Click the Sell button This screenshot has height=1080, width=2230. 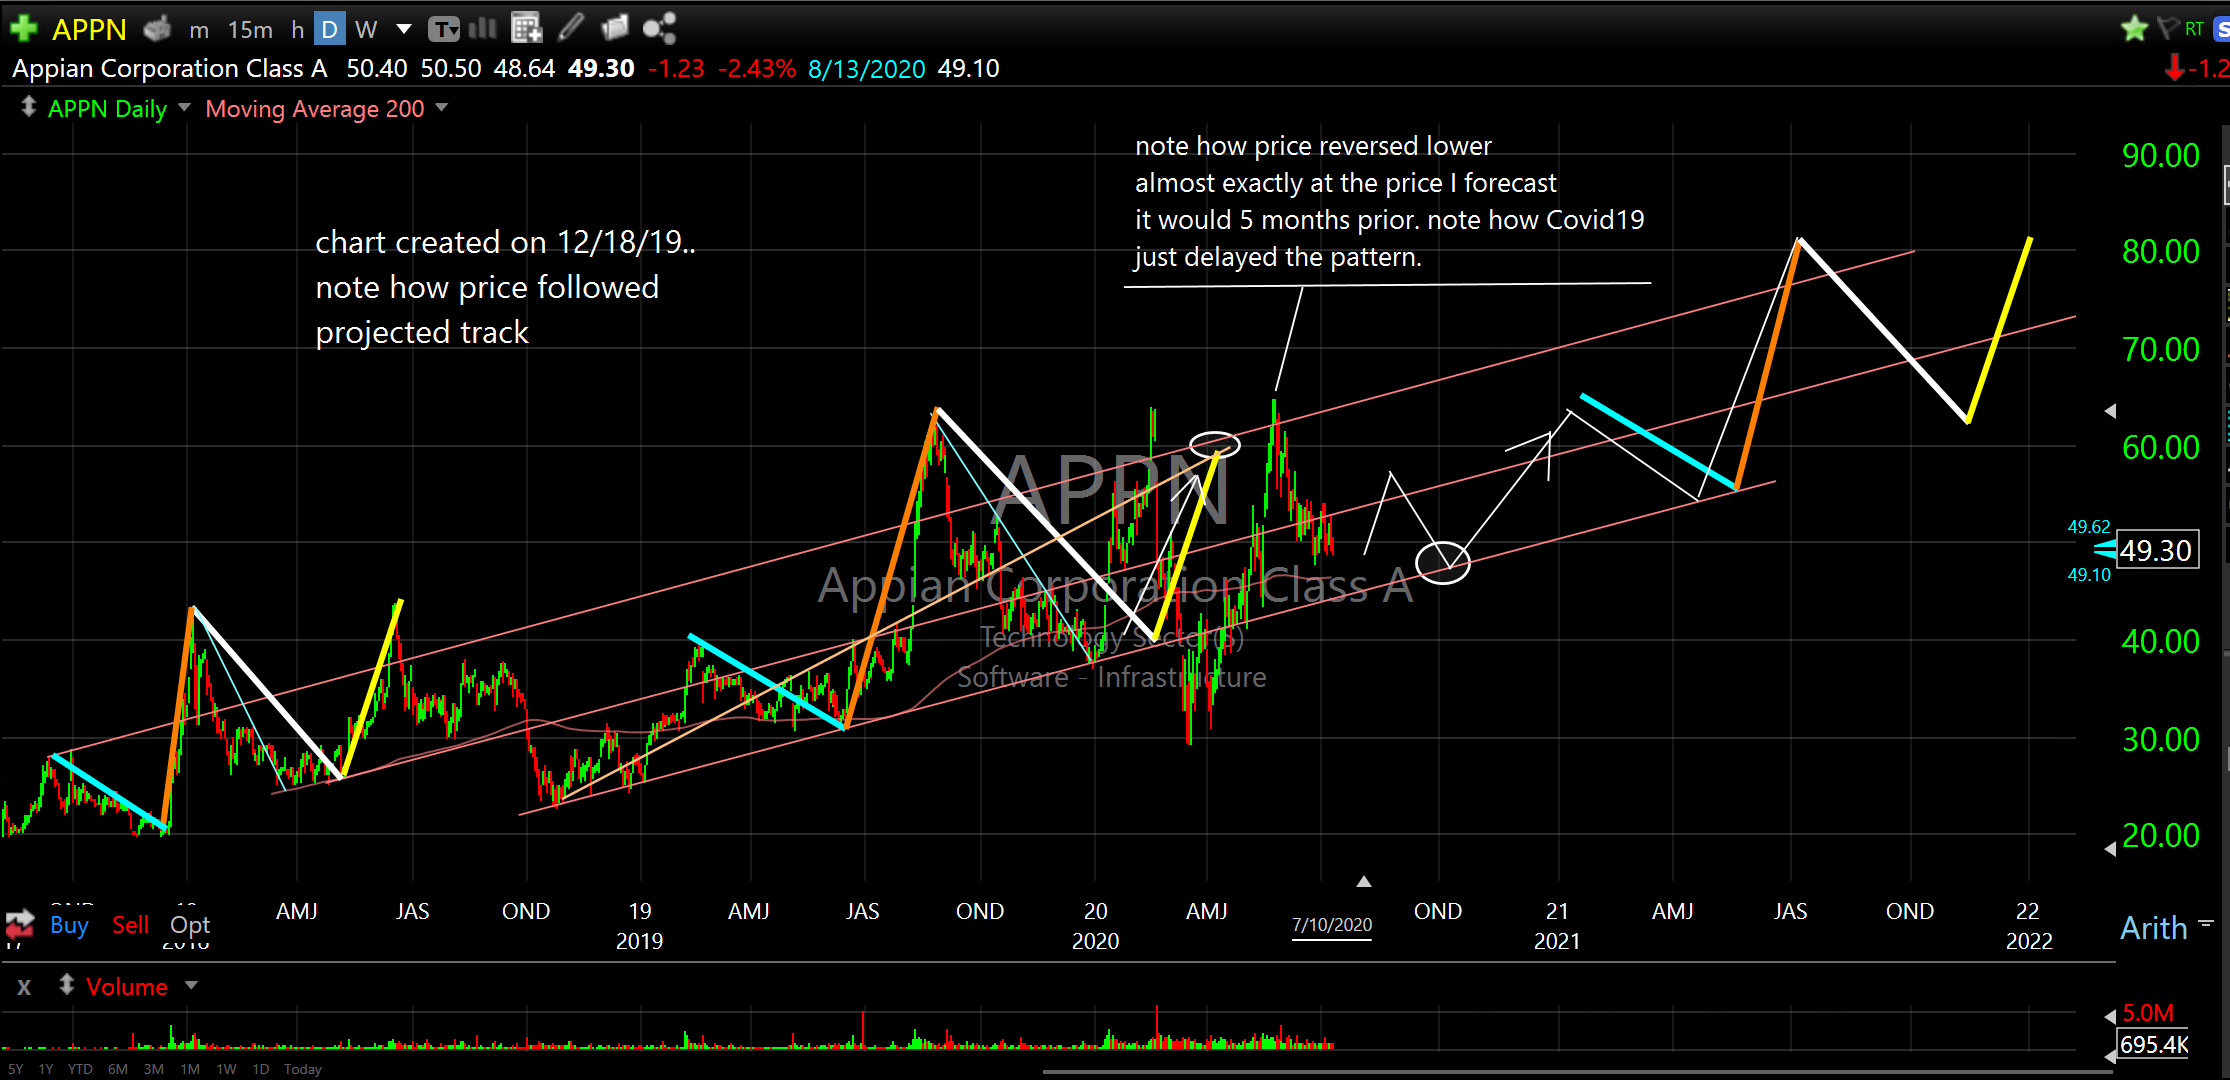coord(130,925)
